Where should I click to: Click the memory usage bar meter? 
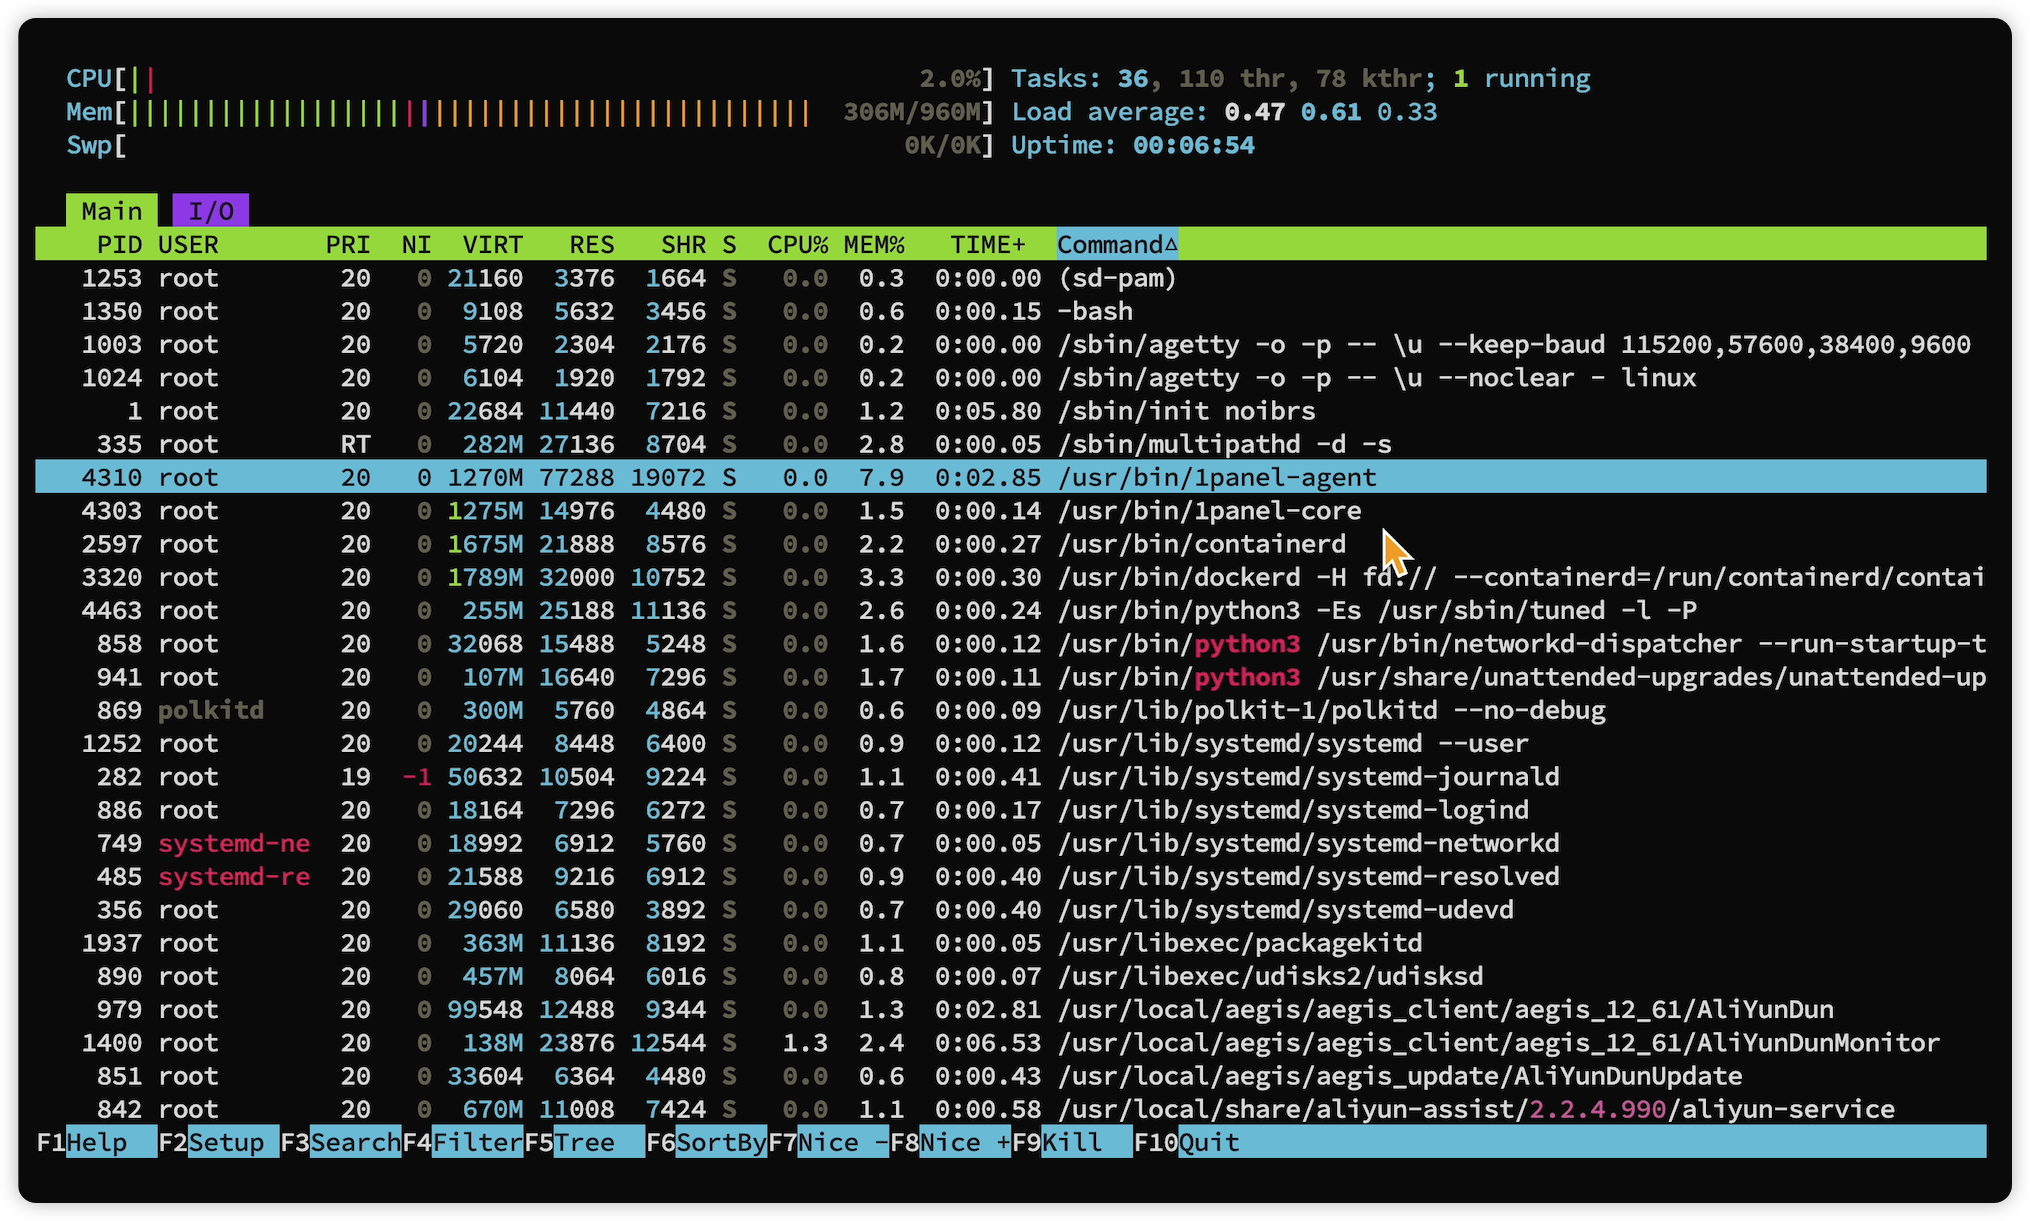(x=468, y=112)
